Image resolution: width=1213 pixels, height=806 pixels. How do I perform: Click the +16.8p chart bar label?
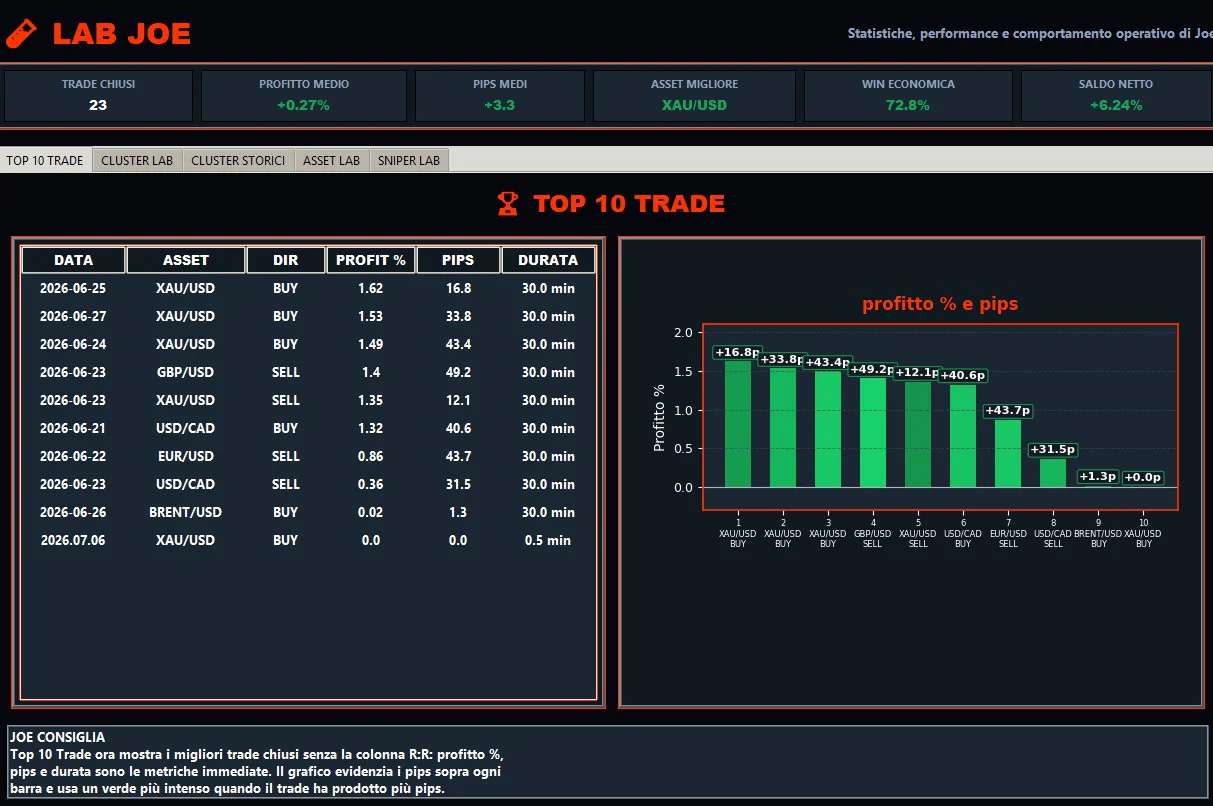737,352
